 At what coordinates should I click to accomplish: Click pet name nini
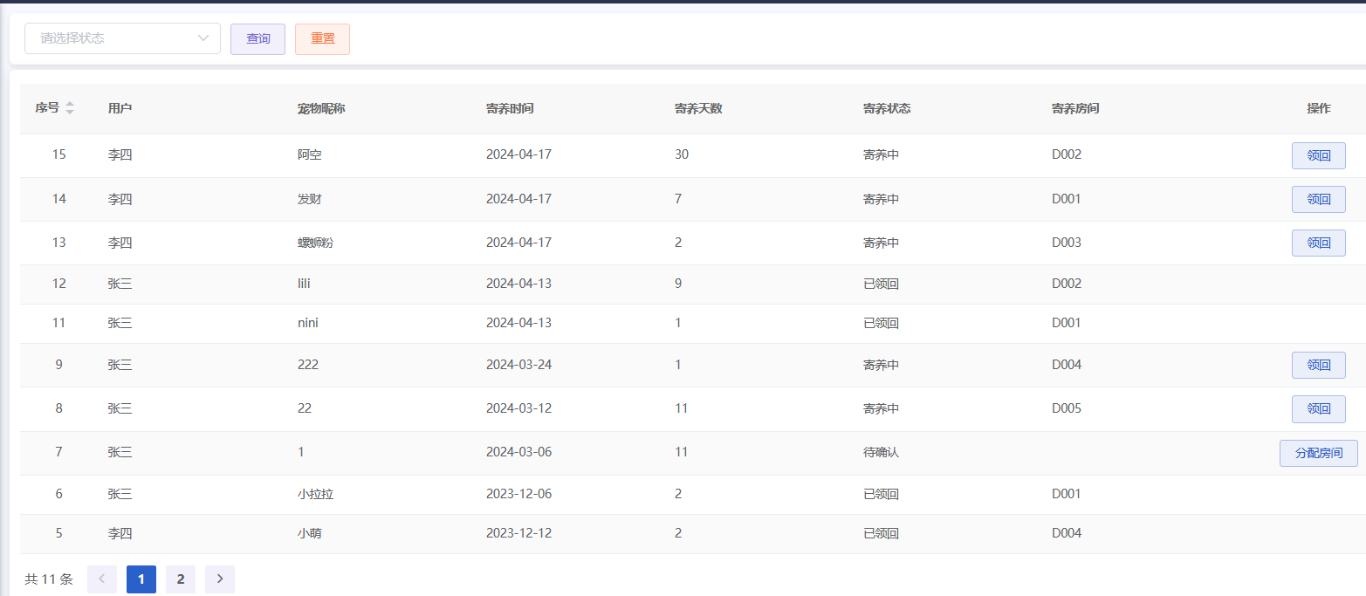tap(308, 323)
